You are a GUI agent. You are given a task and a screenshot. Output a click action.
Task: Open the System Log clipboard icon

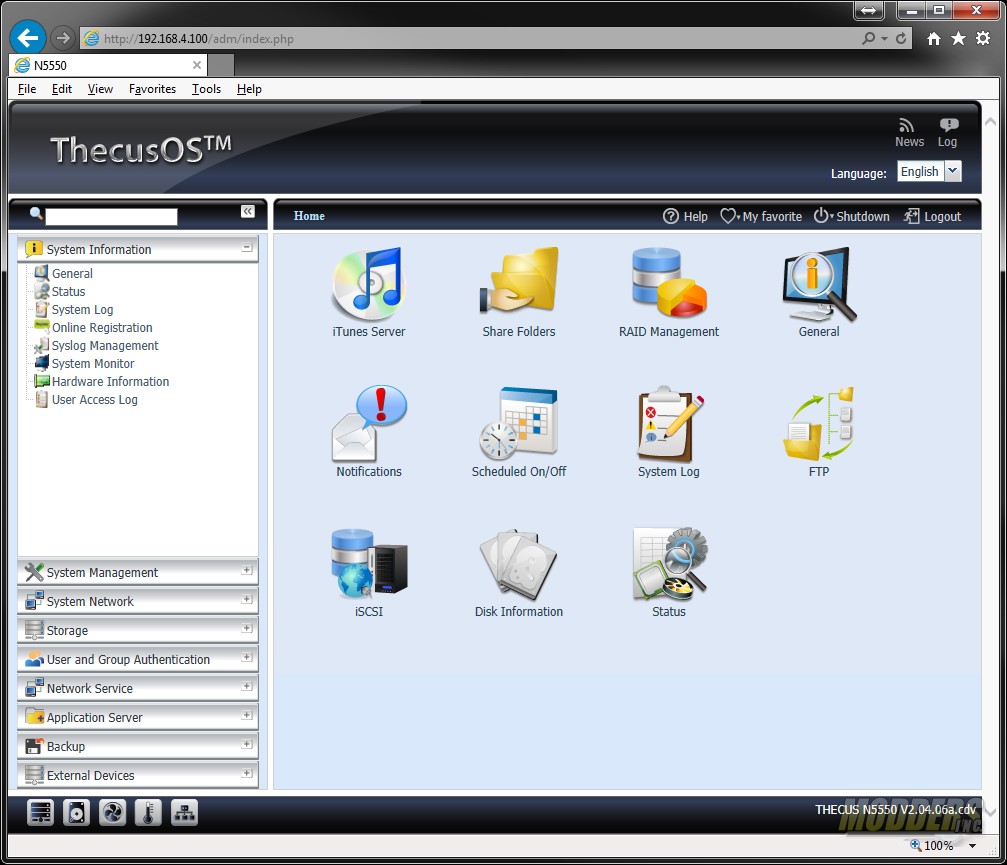click(x=669, y=423)
